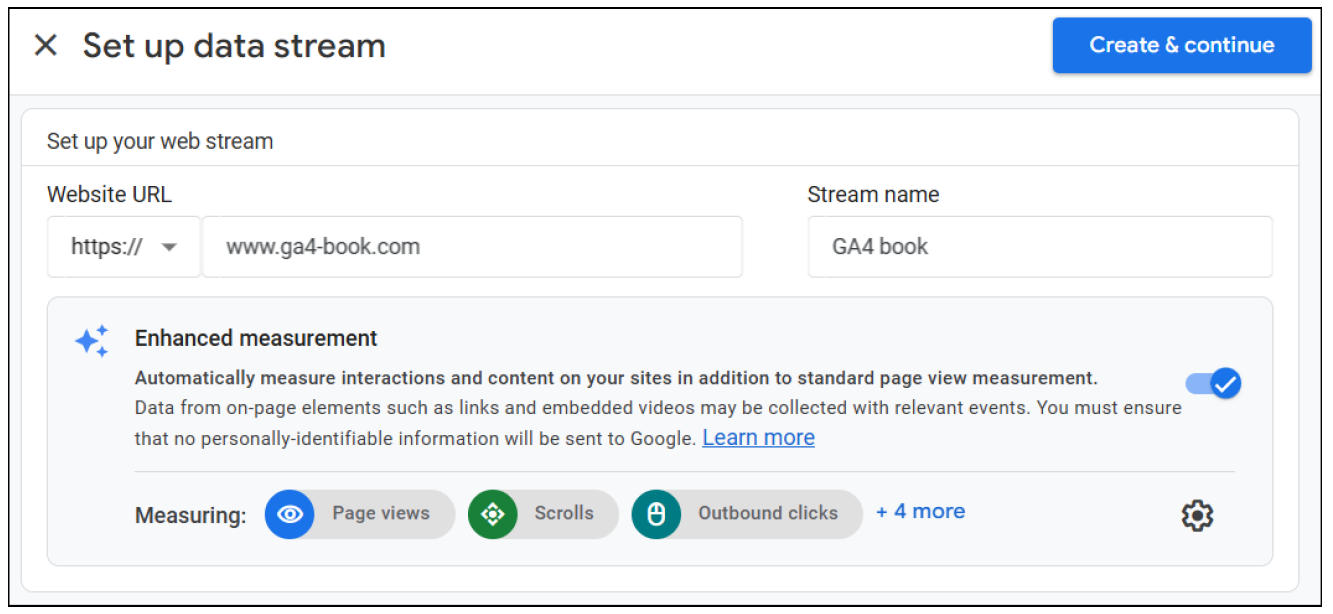
Task: Select the Page views eye icon
Action: pos(290,514)
